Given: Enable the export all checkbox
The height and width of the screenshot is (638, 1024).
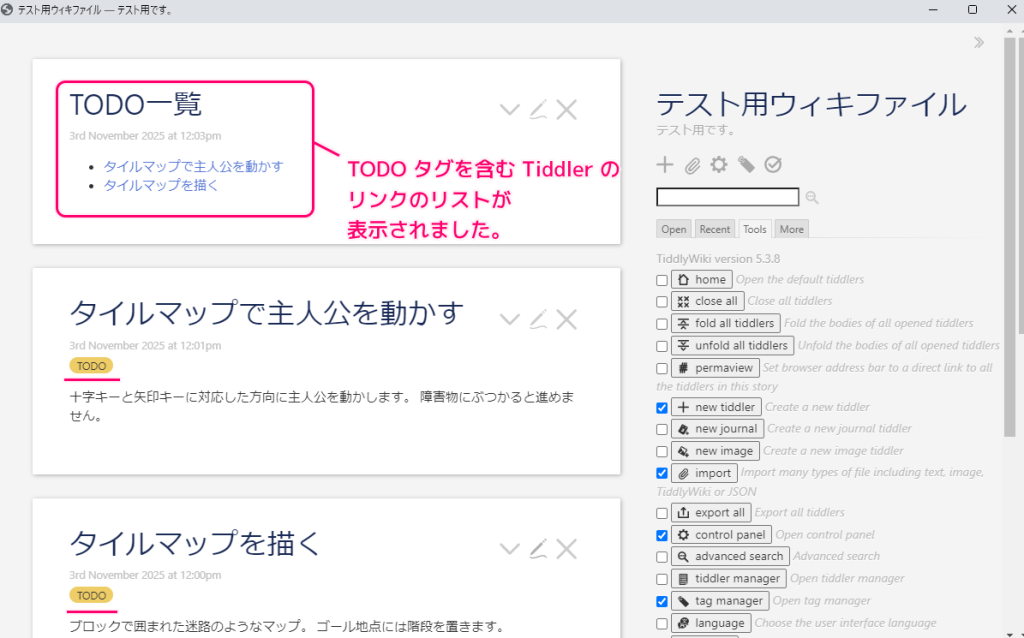Looking at the screenshot, I should click(662, 514).
